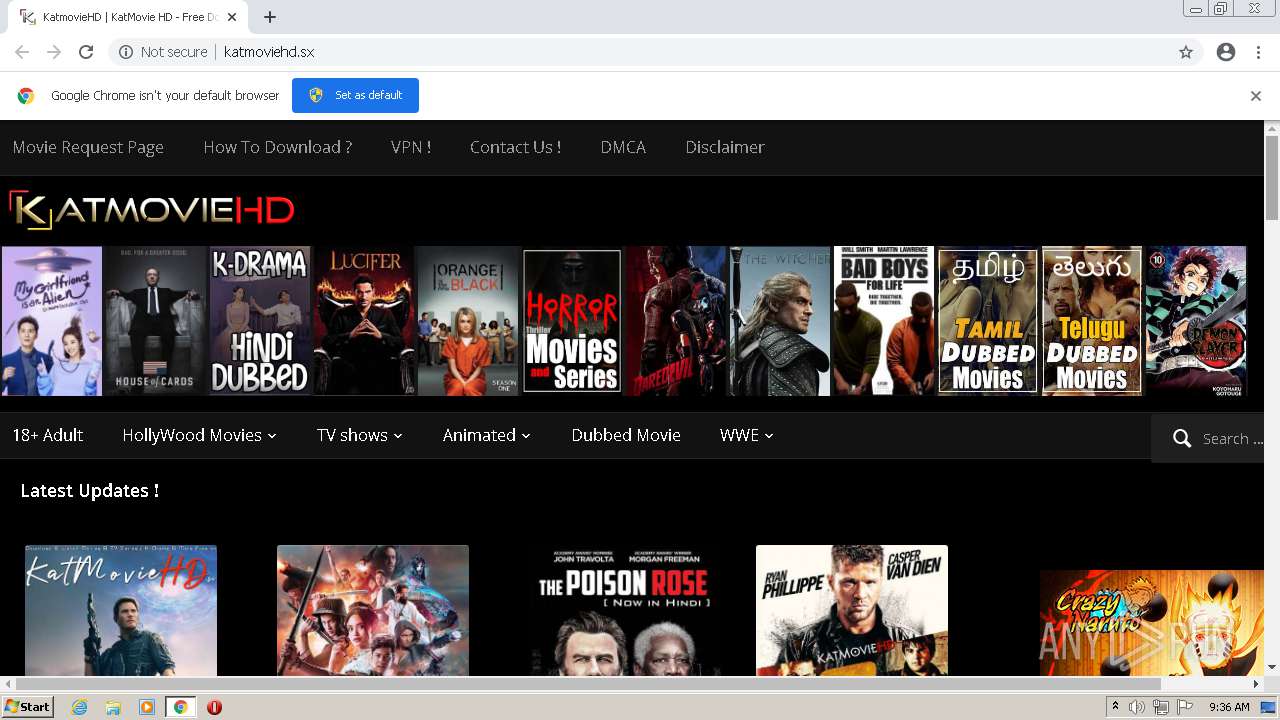Open Orange is the New Black banner
The width and height of the screenshot is (1280, 720).
click(468, 321)
